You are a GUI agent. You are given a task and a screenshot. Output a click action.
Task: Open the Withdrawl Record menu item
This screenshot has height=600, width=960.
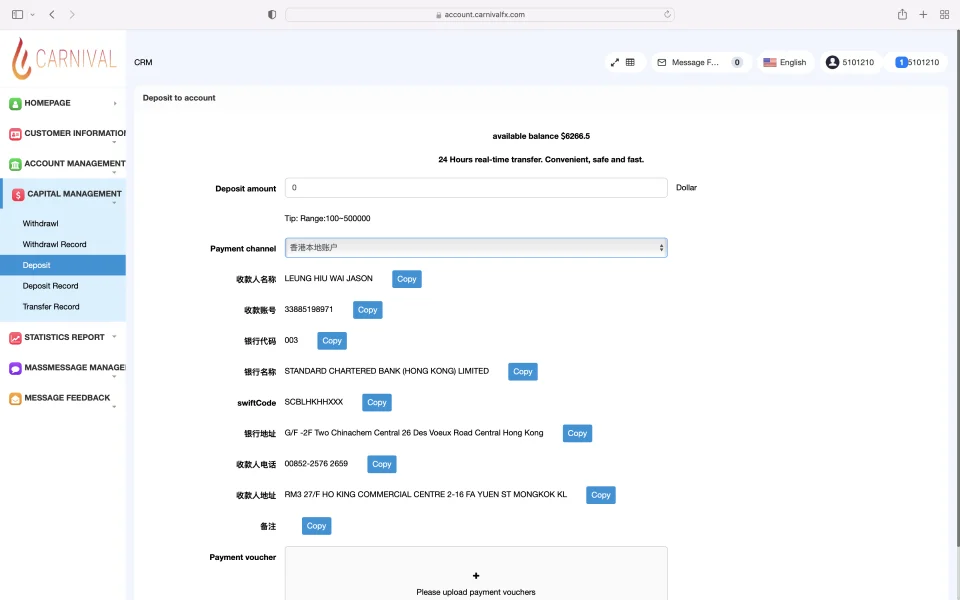tap(55, 244)
